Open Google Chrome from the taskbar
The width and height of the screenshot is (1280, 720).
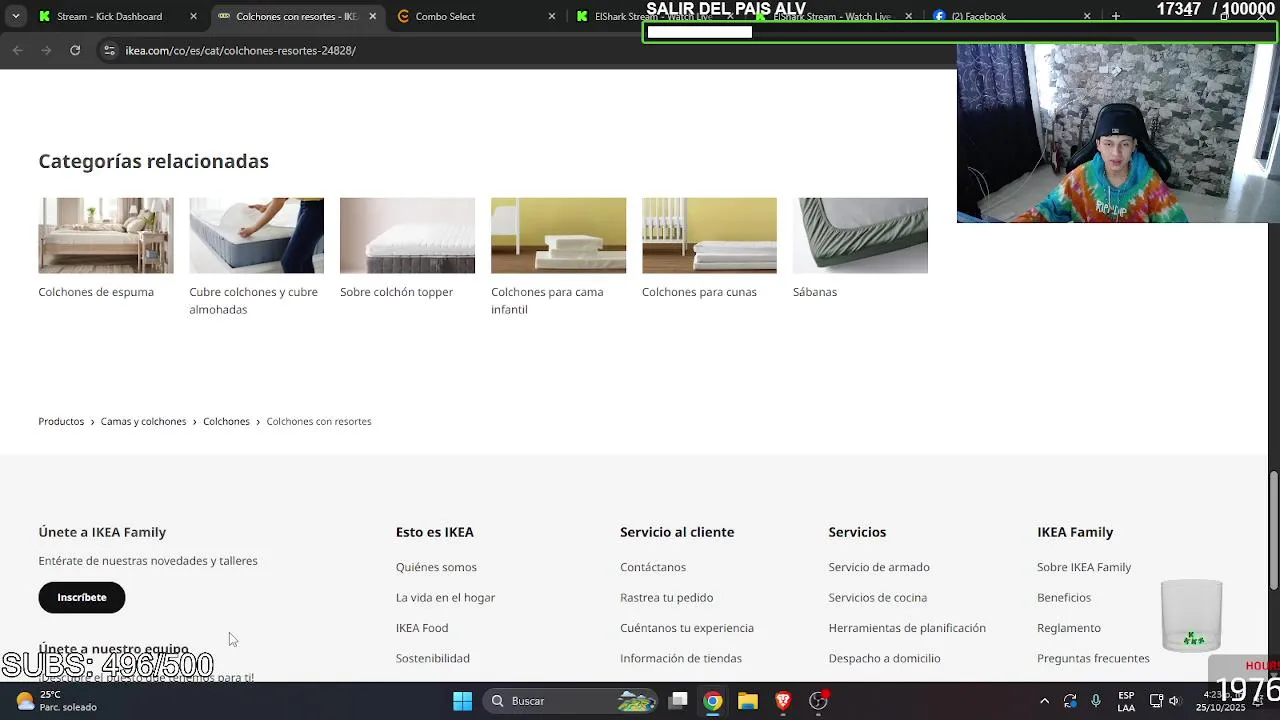click(712, 701)
